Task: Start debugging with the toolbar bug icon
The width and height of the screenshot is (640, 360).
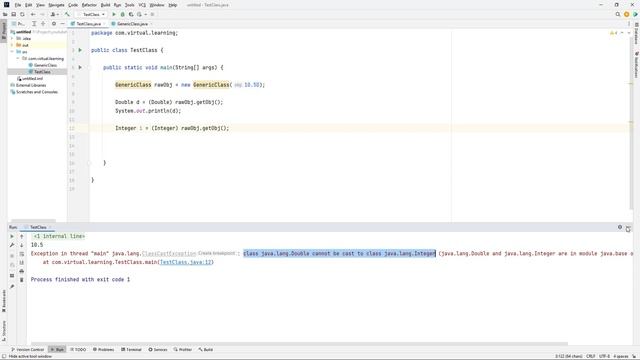Action: [x=122, y=14]
